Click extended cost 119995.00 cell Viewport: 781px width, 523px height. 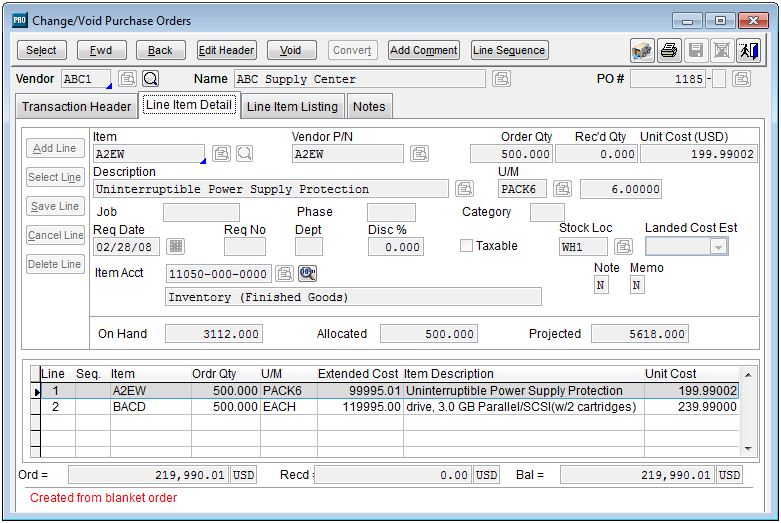pos(360,407)
